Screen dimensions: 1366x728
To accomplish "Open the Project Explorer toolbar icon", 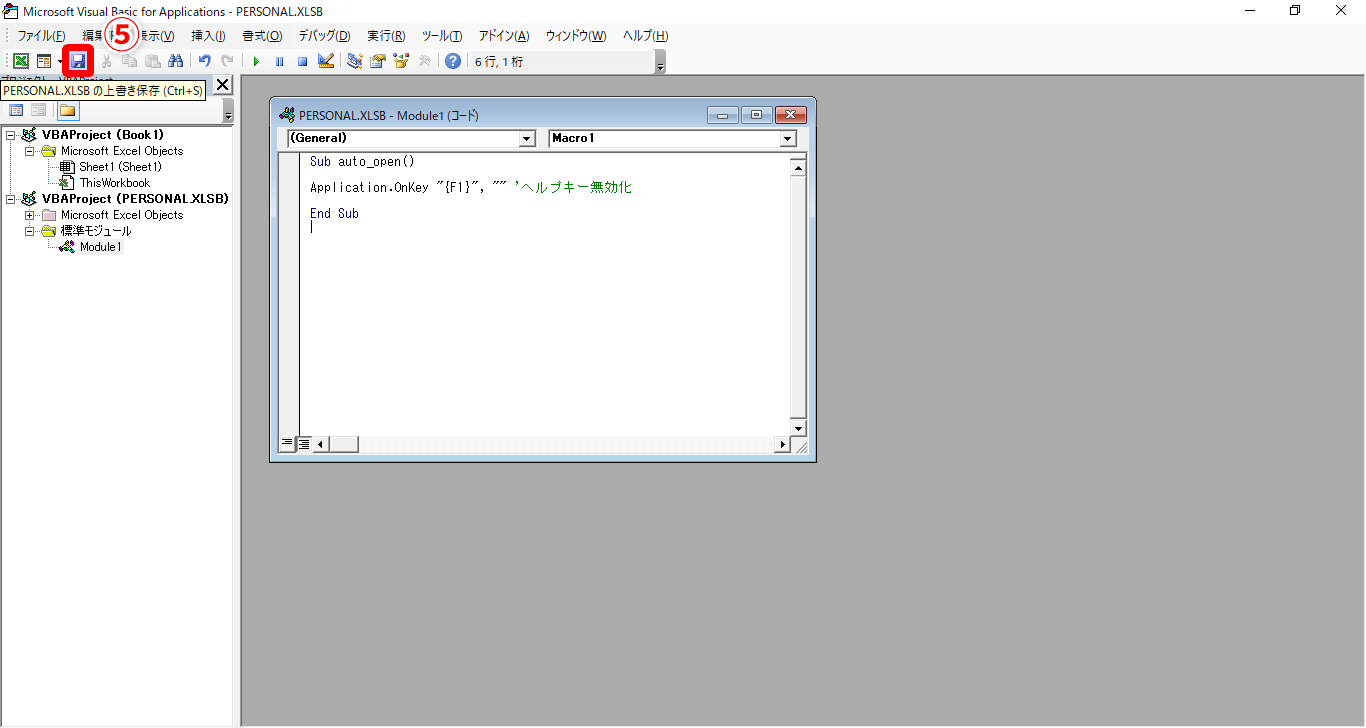I will tap(354, 61).
